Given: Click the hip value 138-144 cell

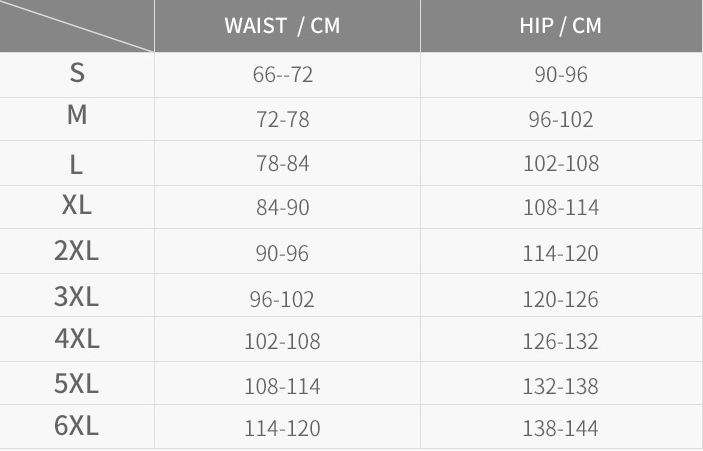Looking at the screenshot, I should point(560,428).
